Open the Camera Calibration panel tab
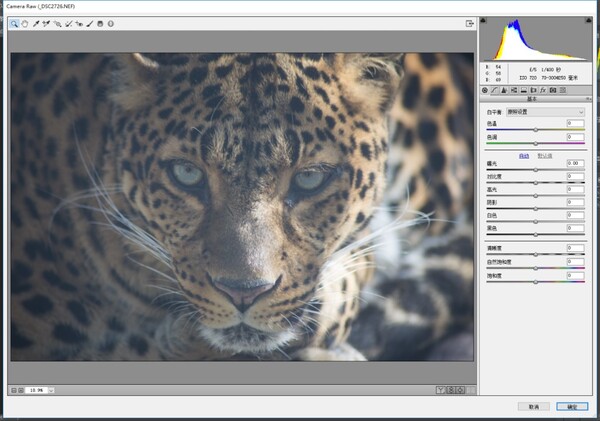 (553, 90)
